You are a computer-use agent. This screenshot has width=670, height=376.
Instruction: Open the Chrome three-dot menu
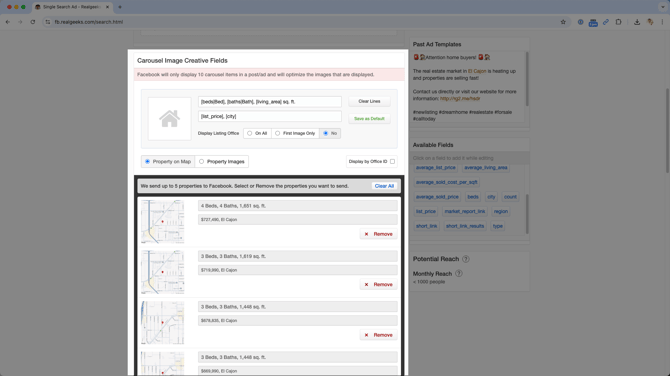click(662, 22)
